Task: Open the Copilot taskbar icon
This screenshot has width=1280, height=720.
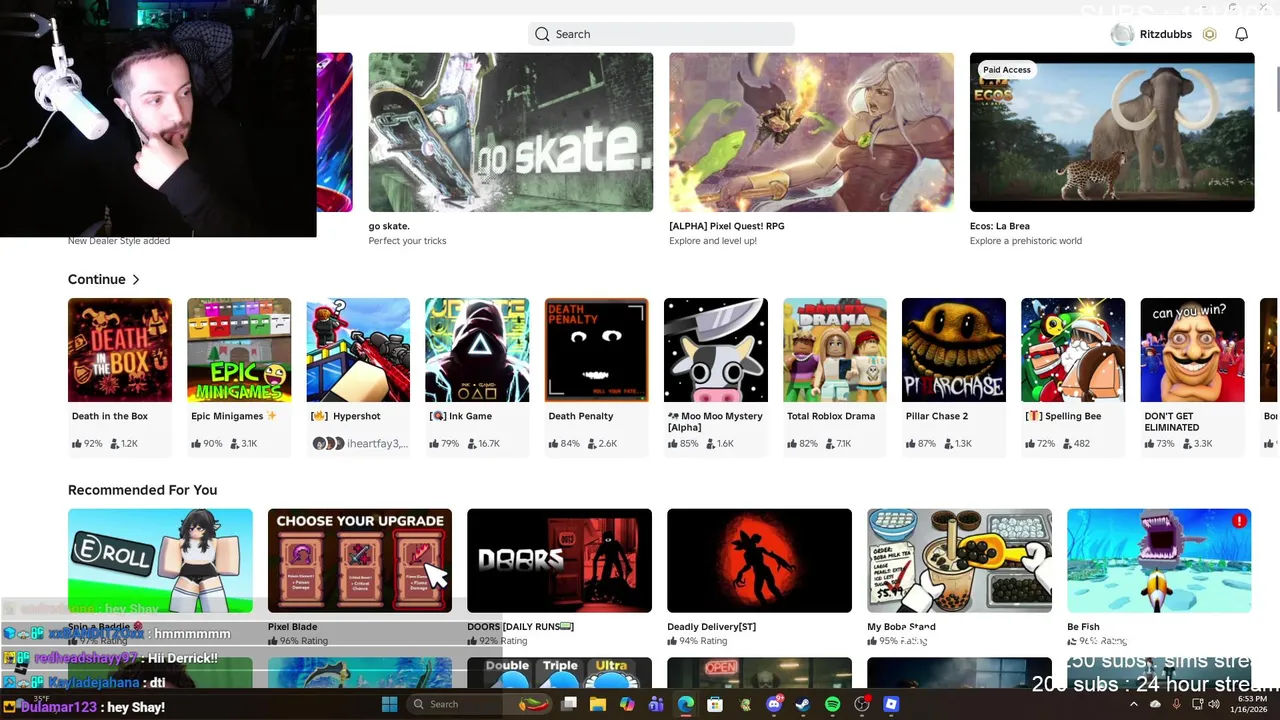Action: coord(627,704)
